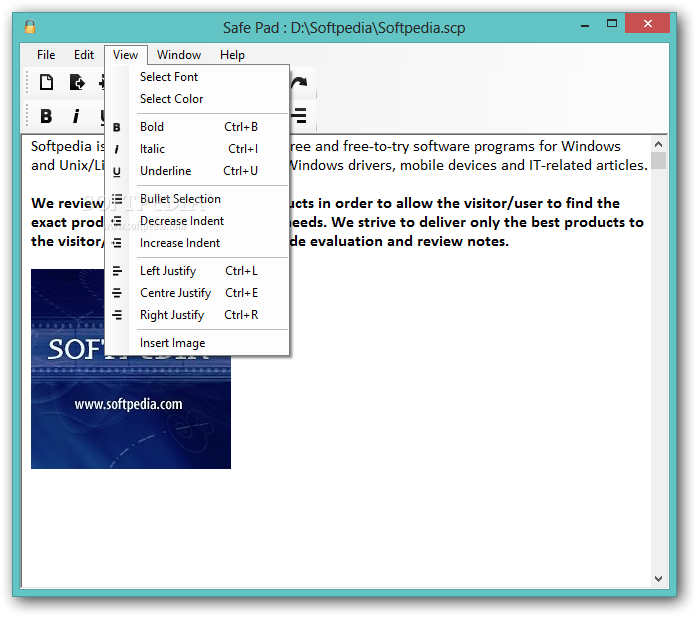The height and width of the screenshot is (617, 697).
Task: Toggle the Italic toolbar button
Action: [76, 116]
